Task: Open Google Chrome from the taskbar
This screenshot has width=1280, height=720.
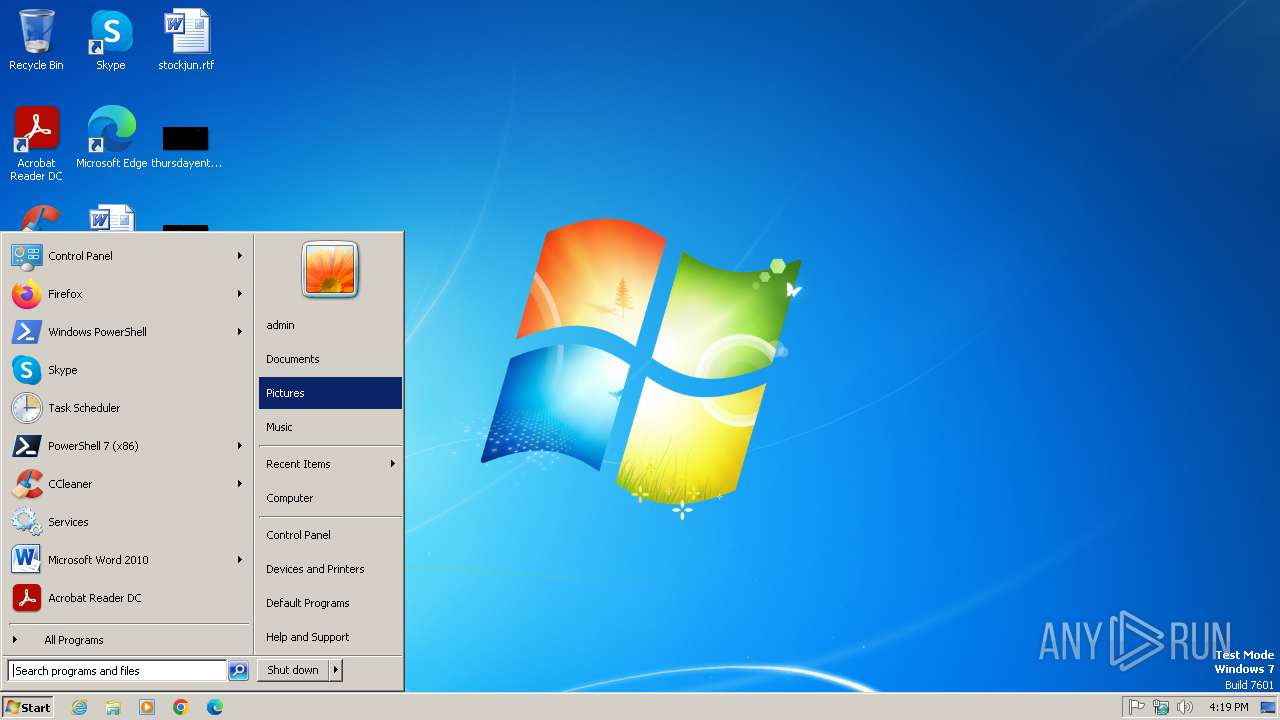Action: tap(181, 707)
